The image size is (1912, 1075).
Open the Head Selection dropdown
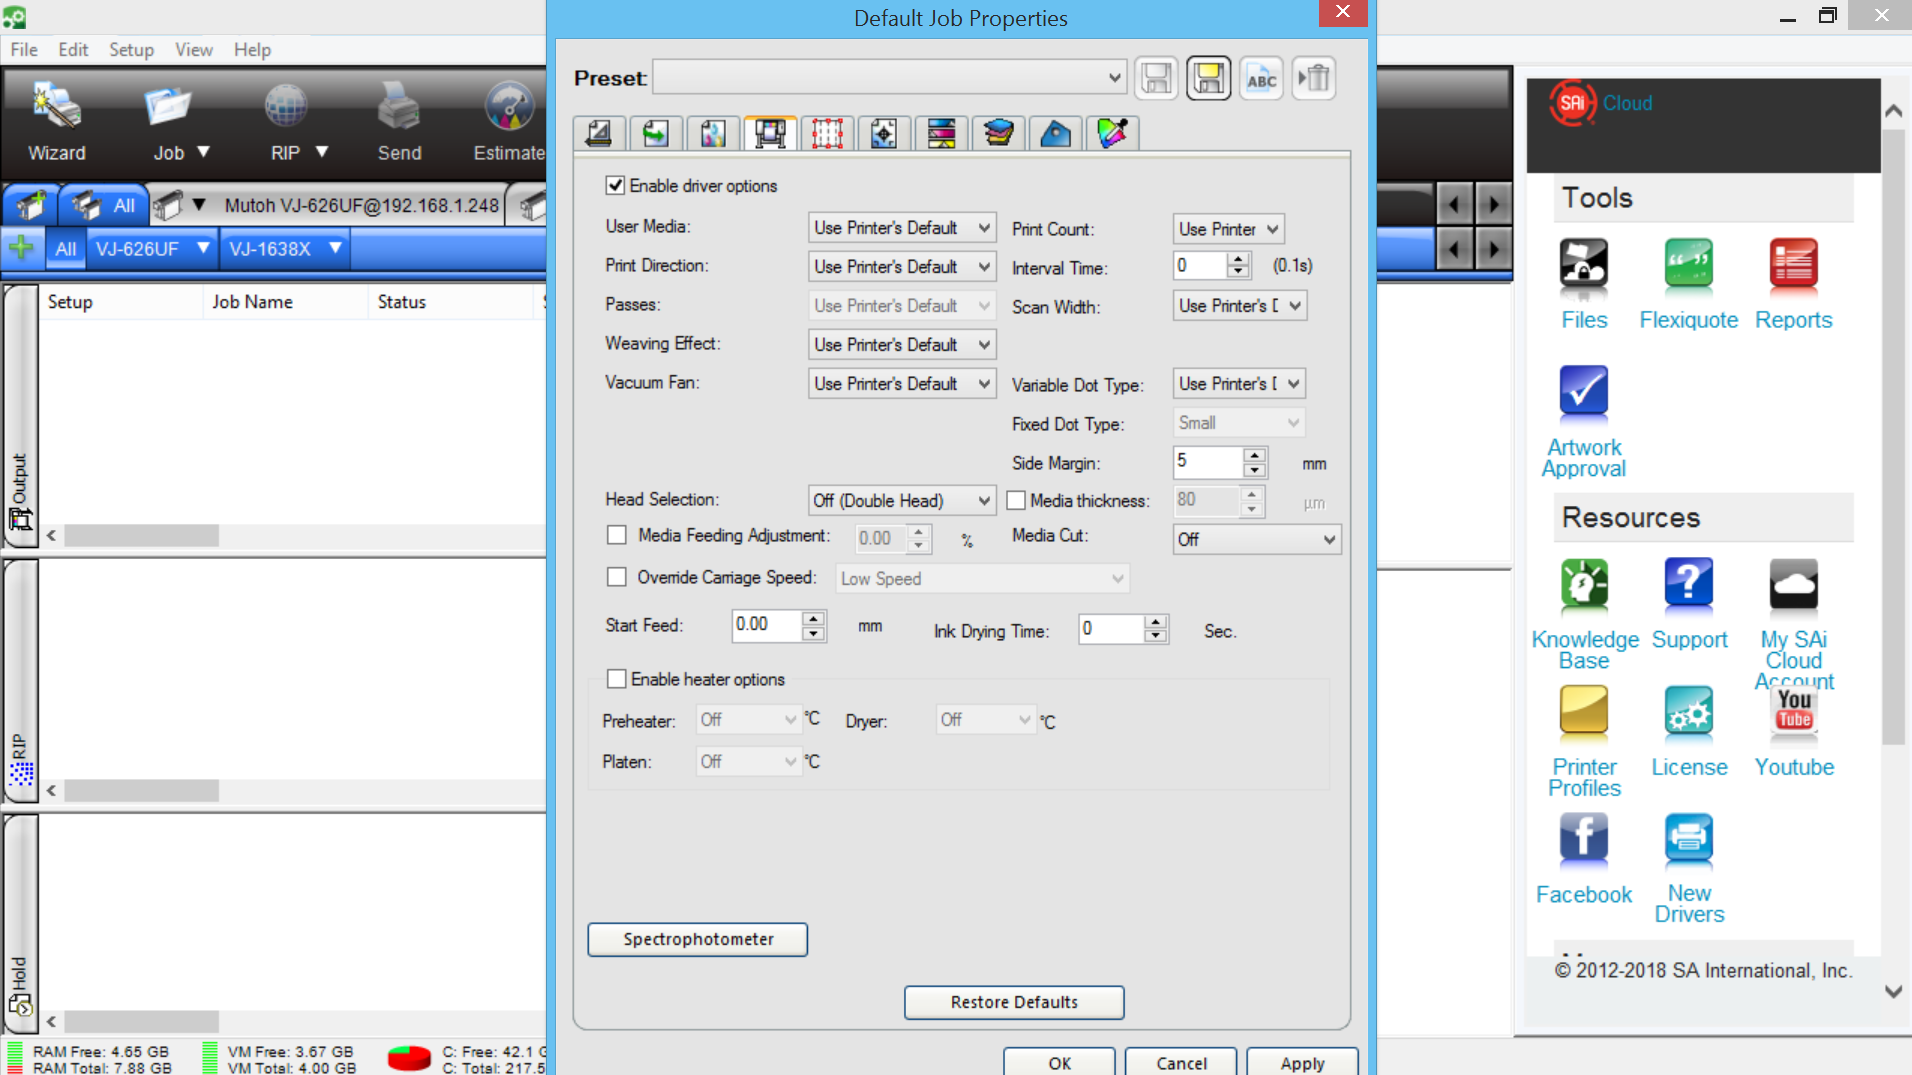[902, 500]
